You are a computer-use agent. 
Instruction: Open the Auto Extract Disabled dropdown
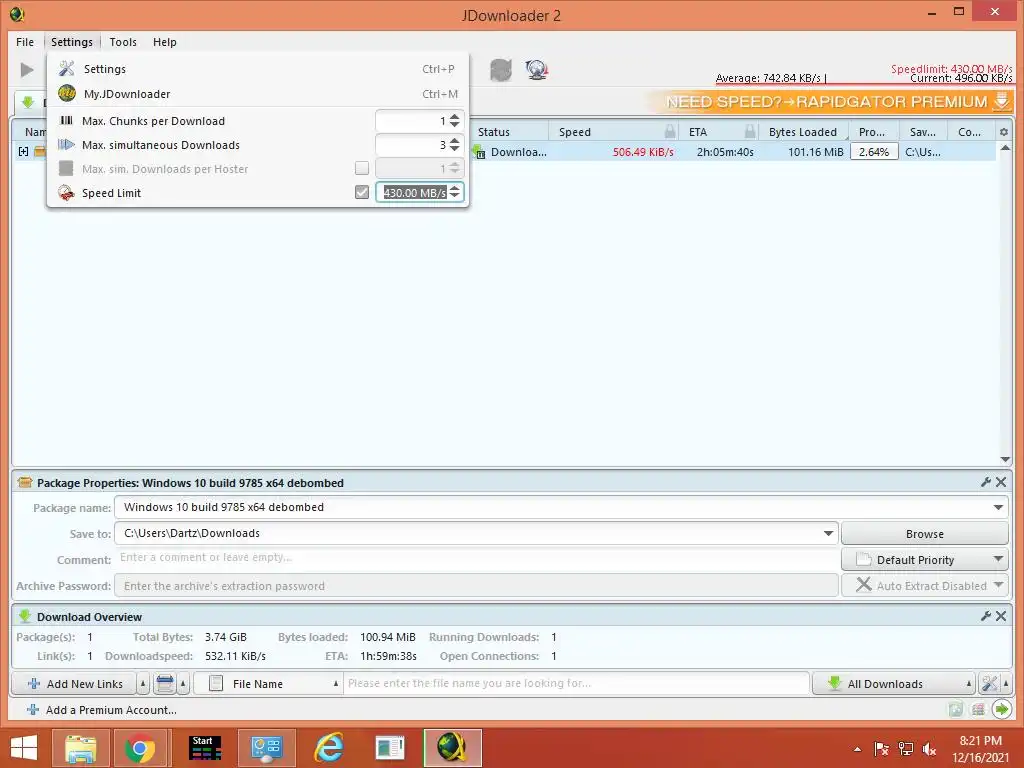[x=925, y=586]
